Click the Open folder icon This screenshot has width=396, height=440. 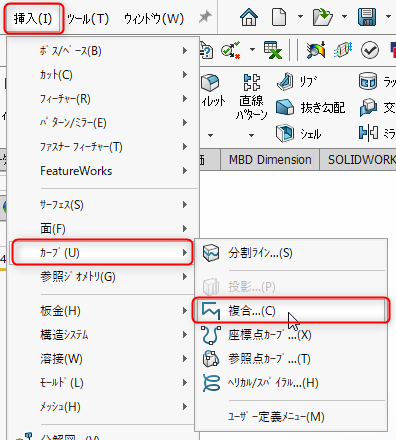322,17
